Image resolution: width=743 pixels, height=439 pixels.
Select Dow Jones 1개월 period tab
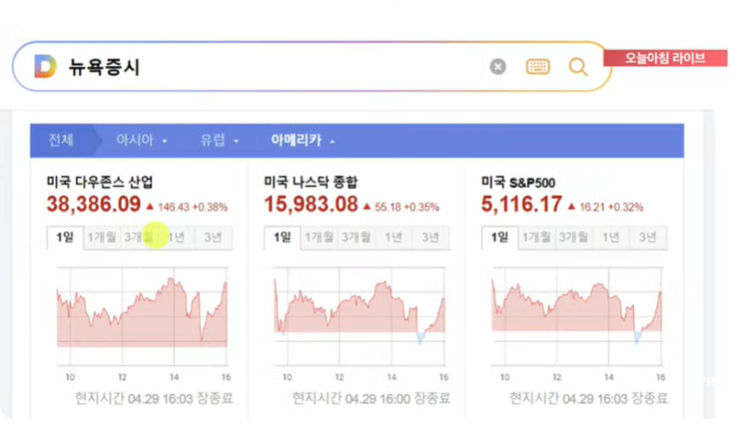(x=102, y=237)
